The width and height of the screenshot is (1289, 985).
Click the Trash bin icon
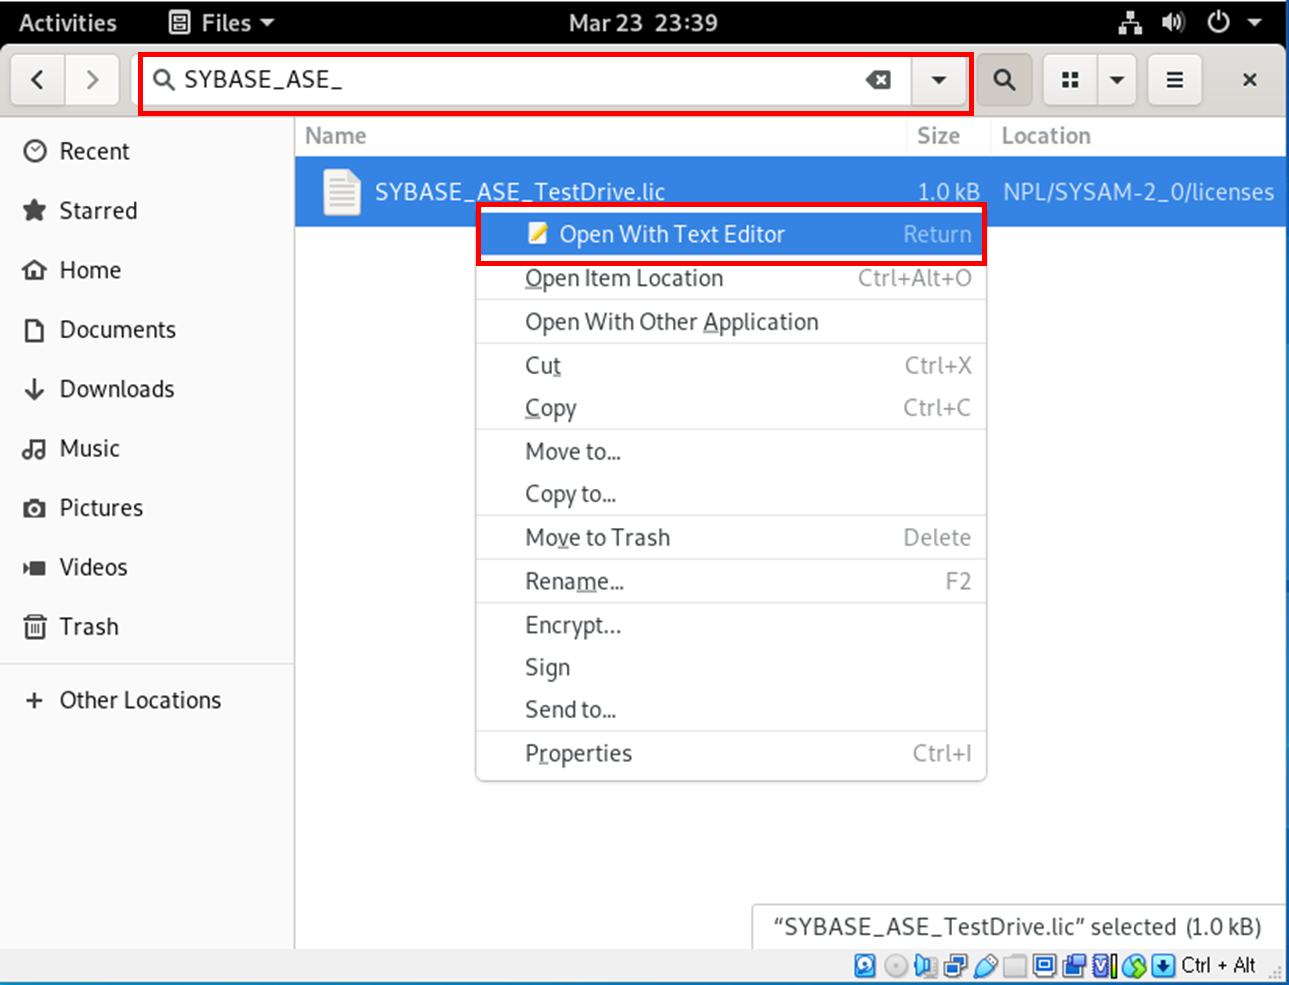coord(35,627)
